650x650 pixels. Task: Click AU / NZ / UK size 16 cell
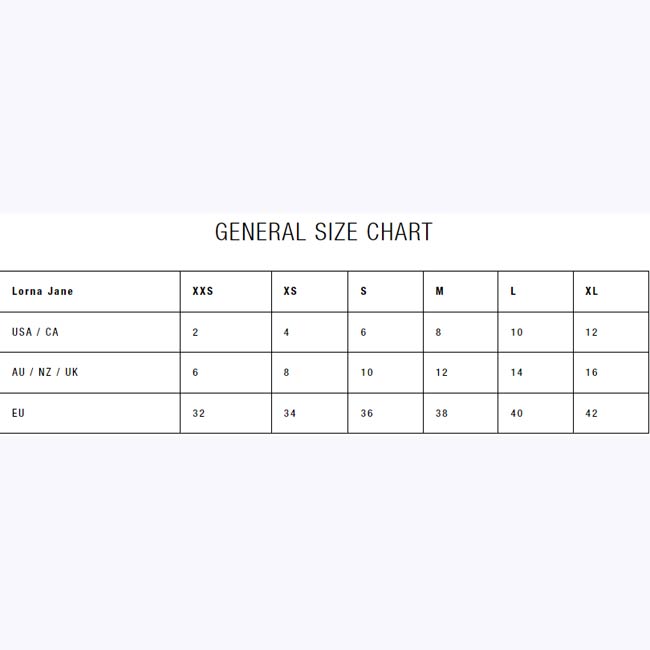click(x=592, y=372)
